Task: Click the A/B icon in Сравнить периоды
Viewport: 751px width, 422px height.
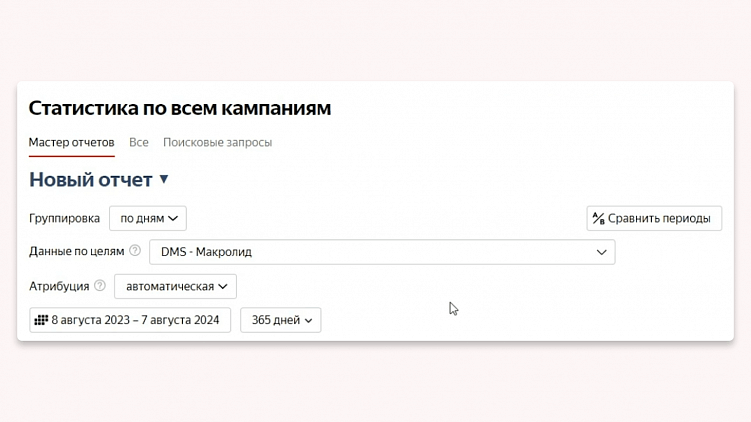Action: point(598,218)
